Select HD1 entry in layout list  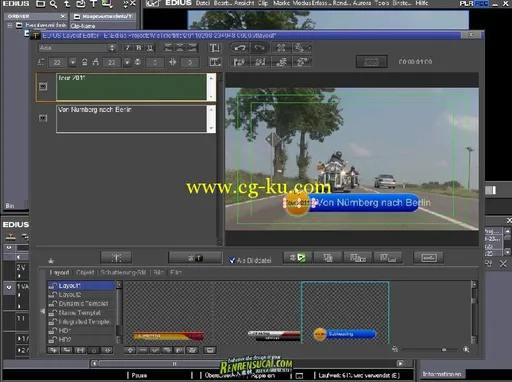81,331
